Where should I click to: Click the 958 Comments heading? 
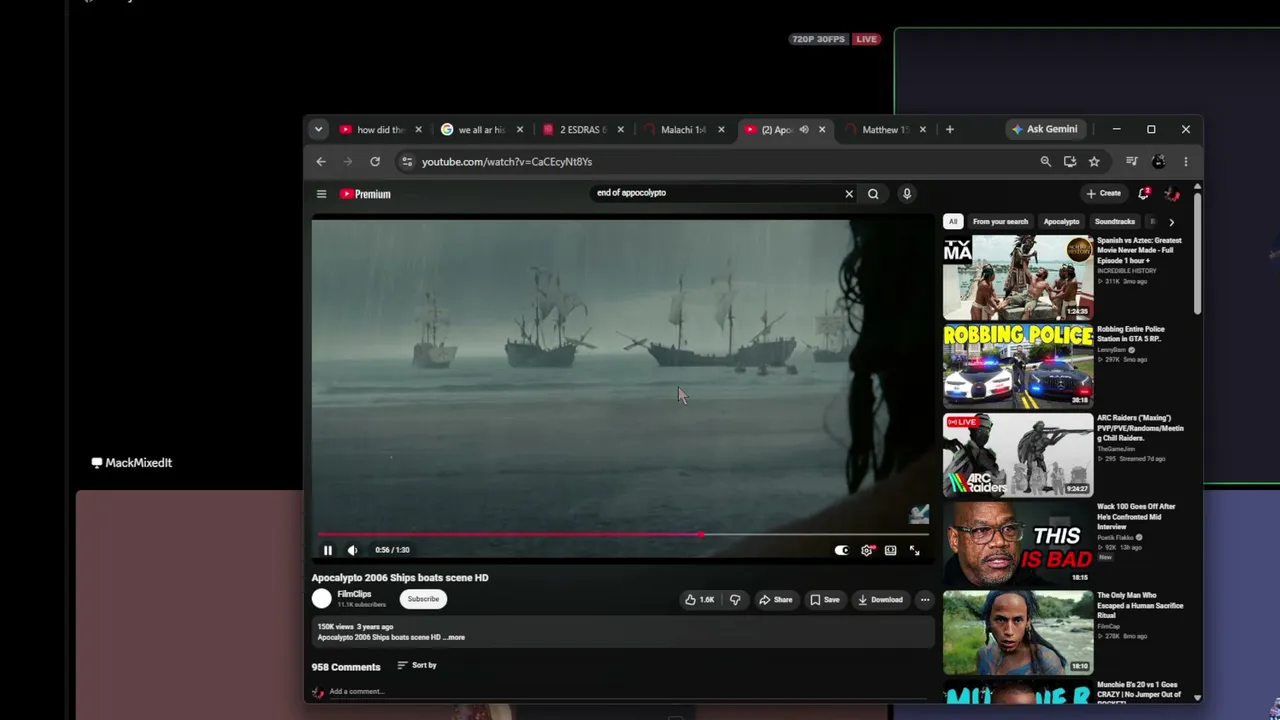[x=346, y=667]
